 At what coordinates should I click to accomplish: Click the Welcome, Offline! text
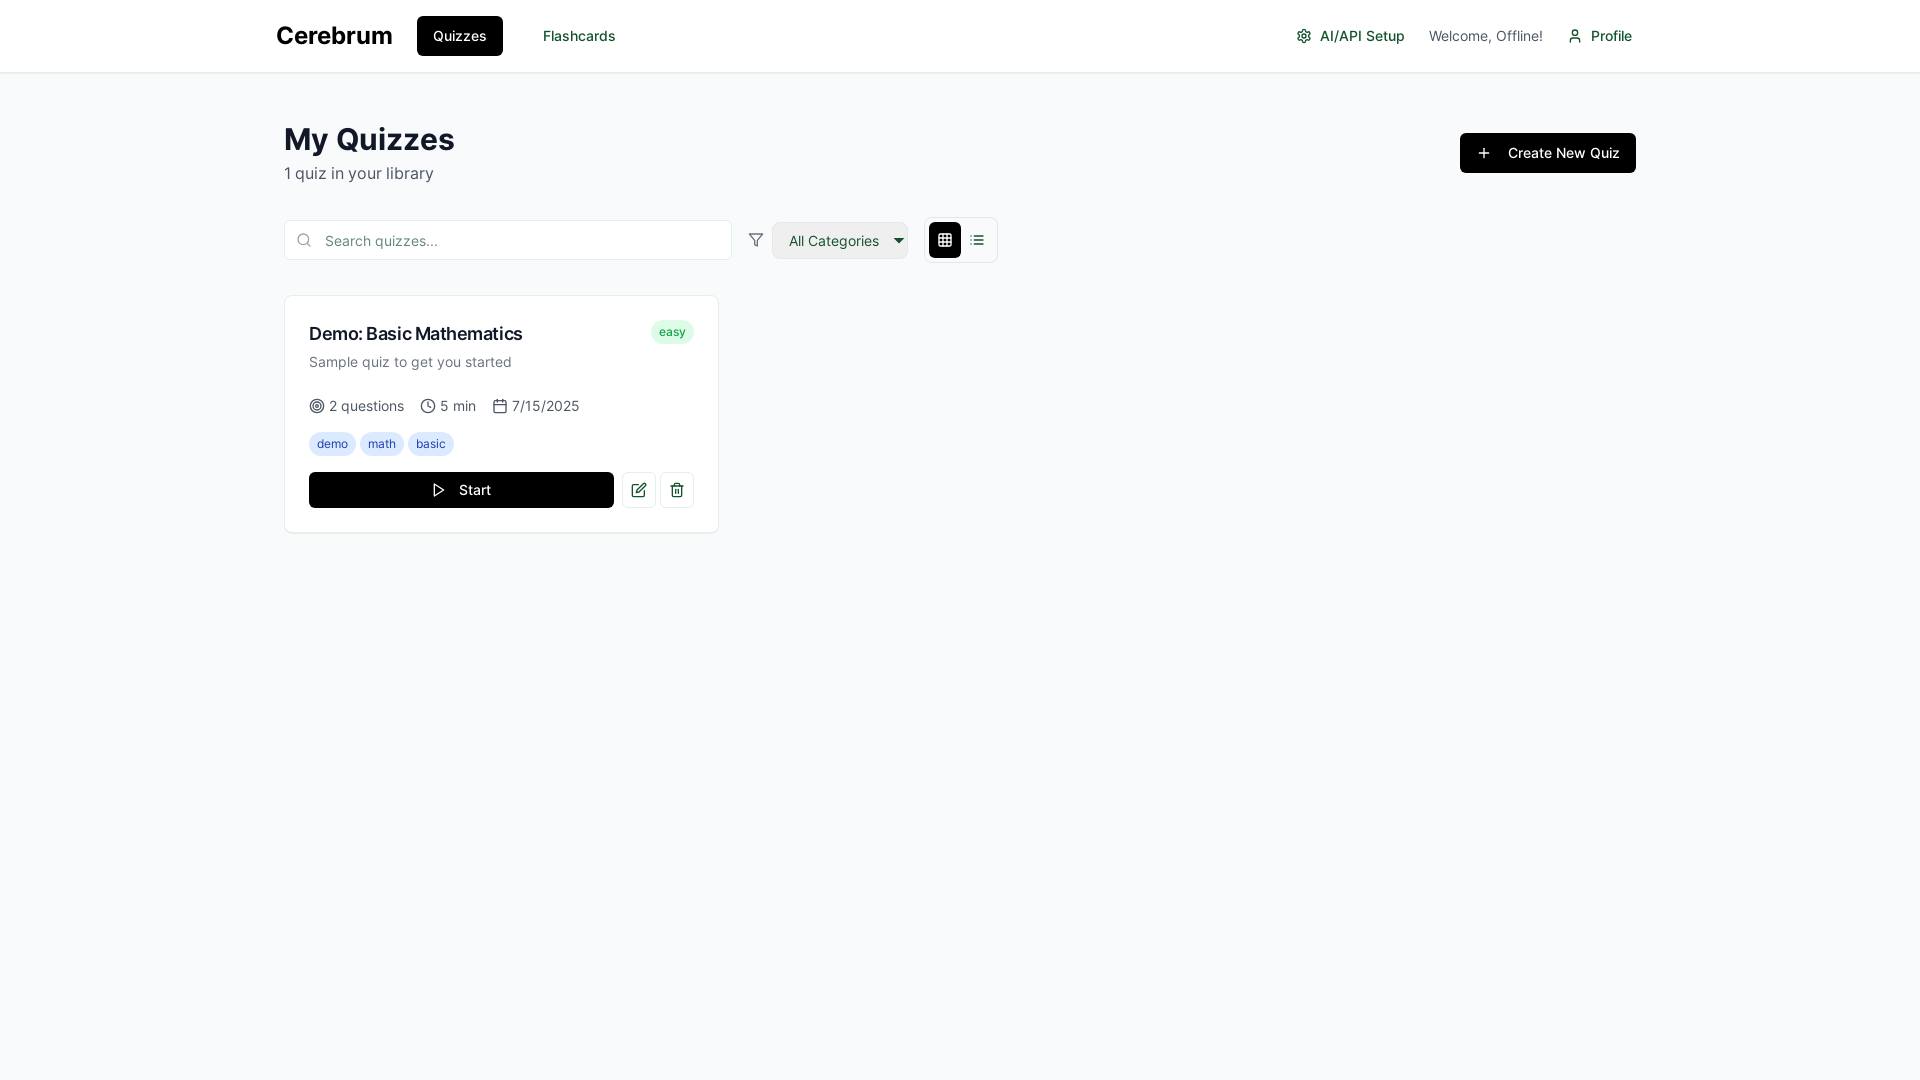click(1486, 36)
